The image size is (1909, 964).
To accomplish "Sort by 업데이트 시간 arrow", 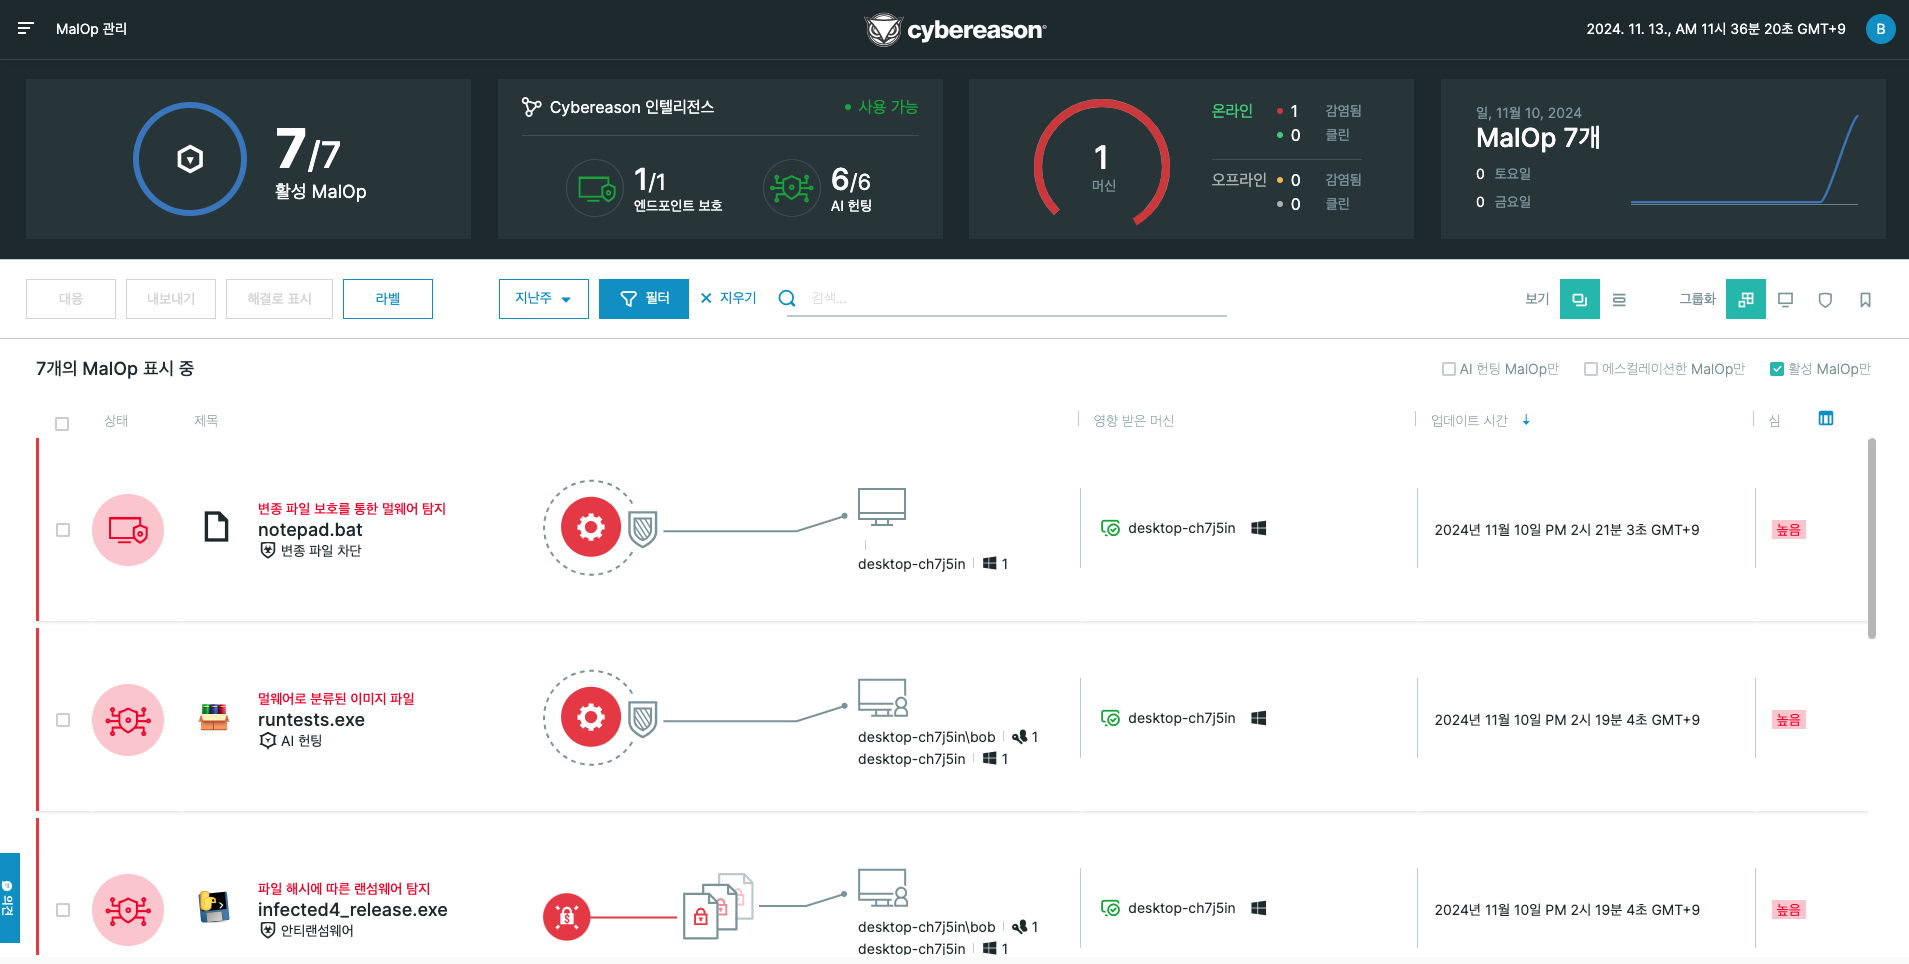I will click(1526, 421).
